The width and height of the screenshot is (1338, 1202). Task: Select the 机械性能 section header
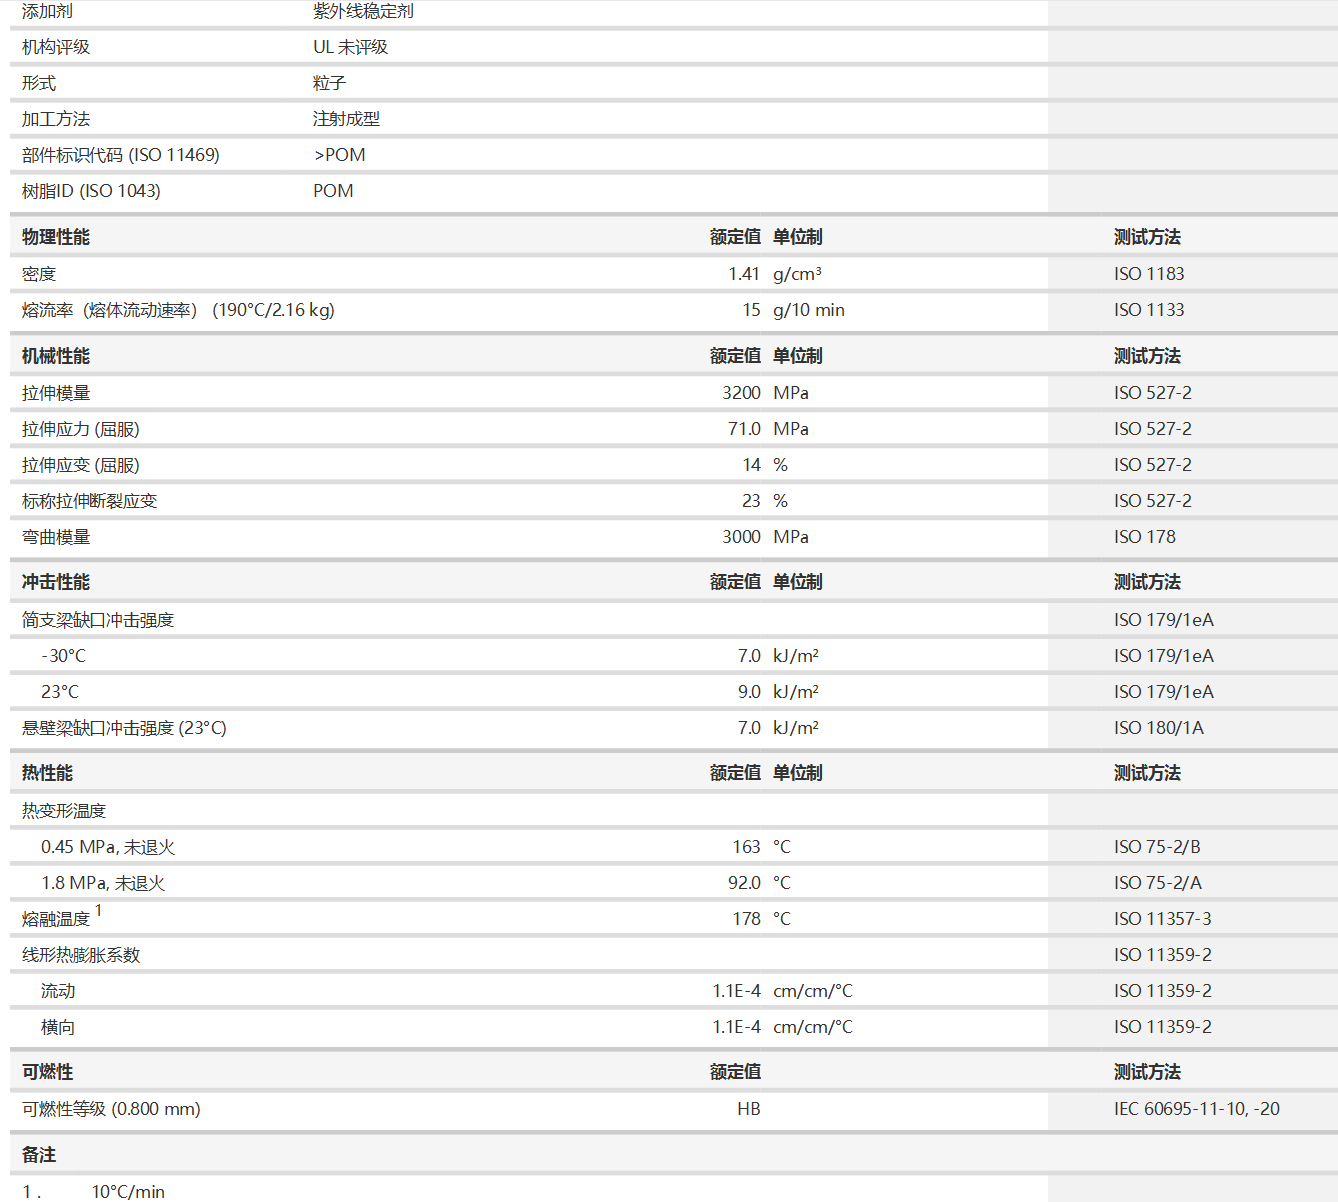(56, 356)
